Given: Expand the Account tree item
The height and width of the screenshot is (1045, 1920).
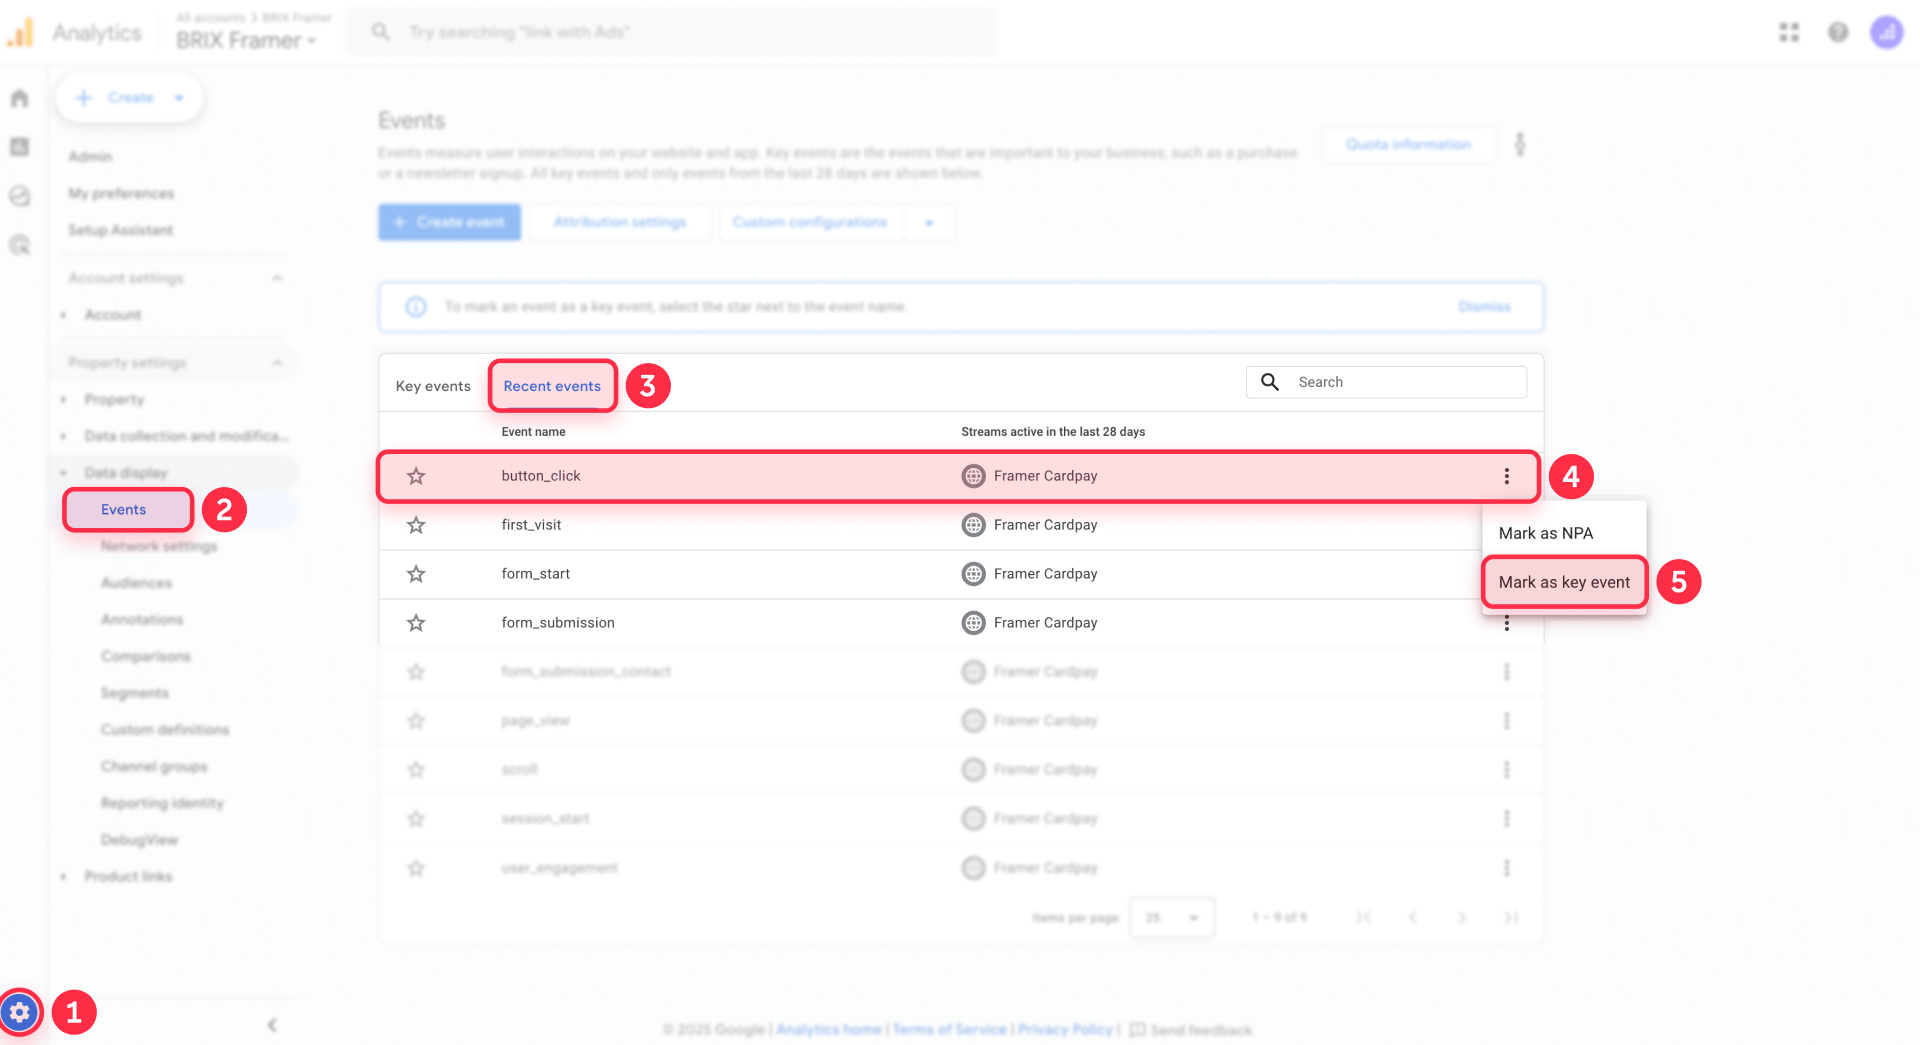Looking at the screenshot, I should point(63,315).
